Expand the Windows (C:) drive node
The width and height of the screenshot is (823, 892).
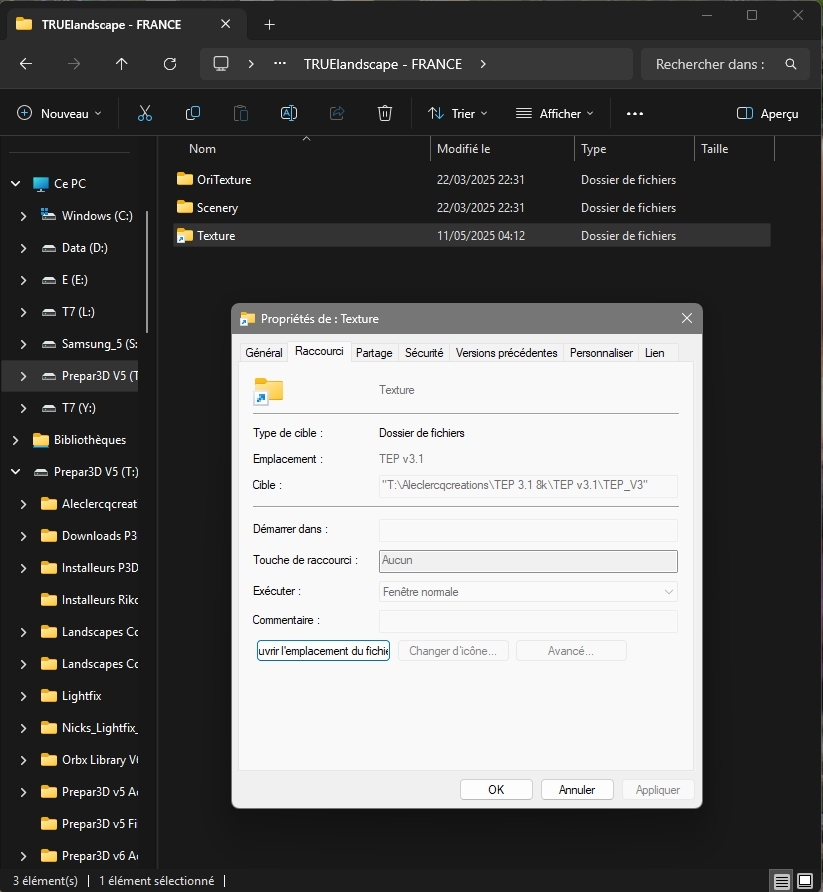24,216
